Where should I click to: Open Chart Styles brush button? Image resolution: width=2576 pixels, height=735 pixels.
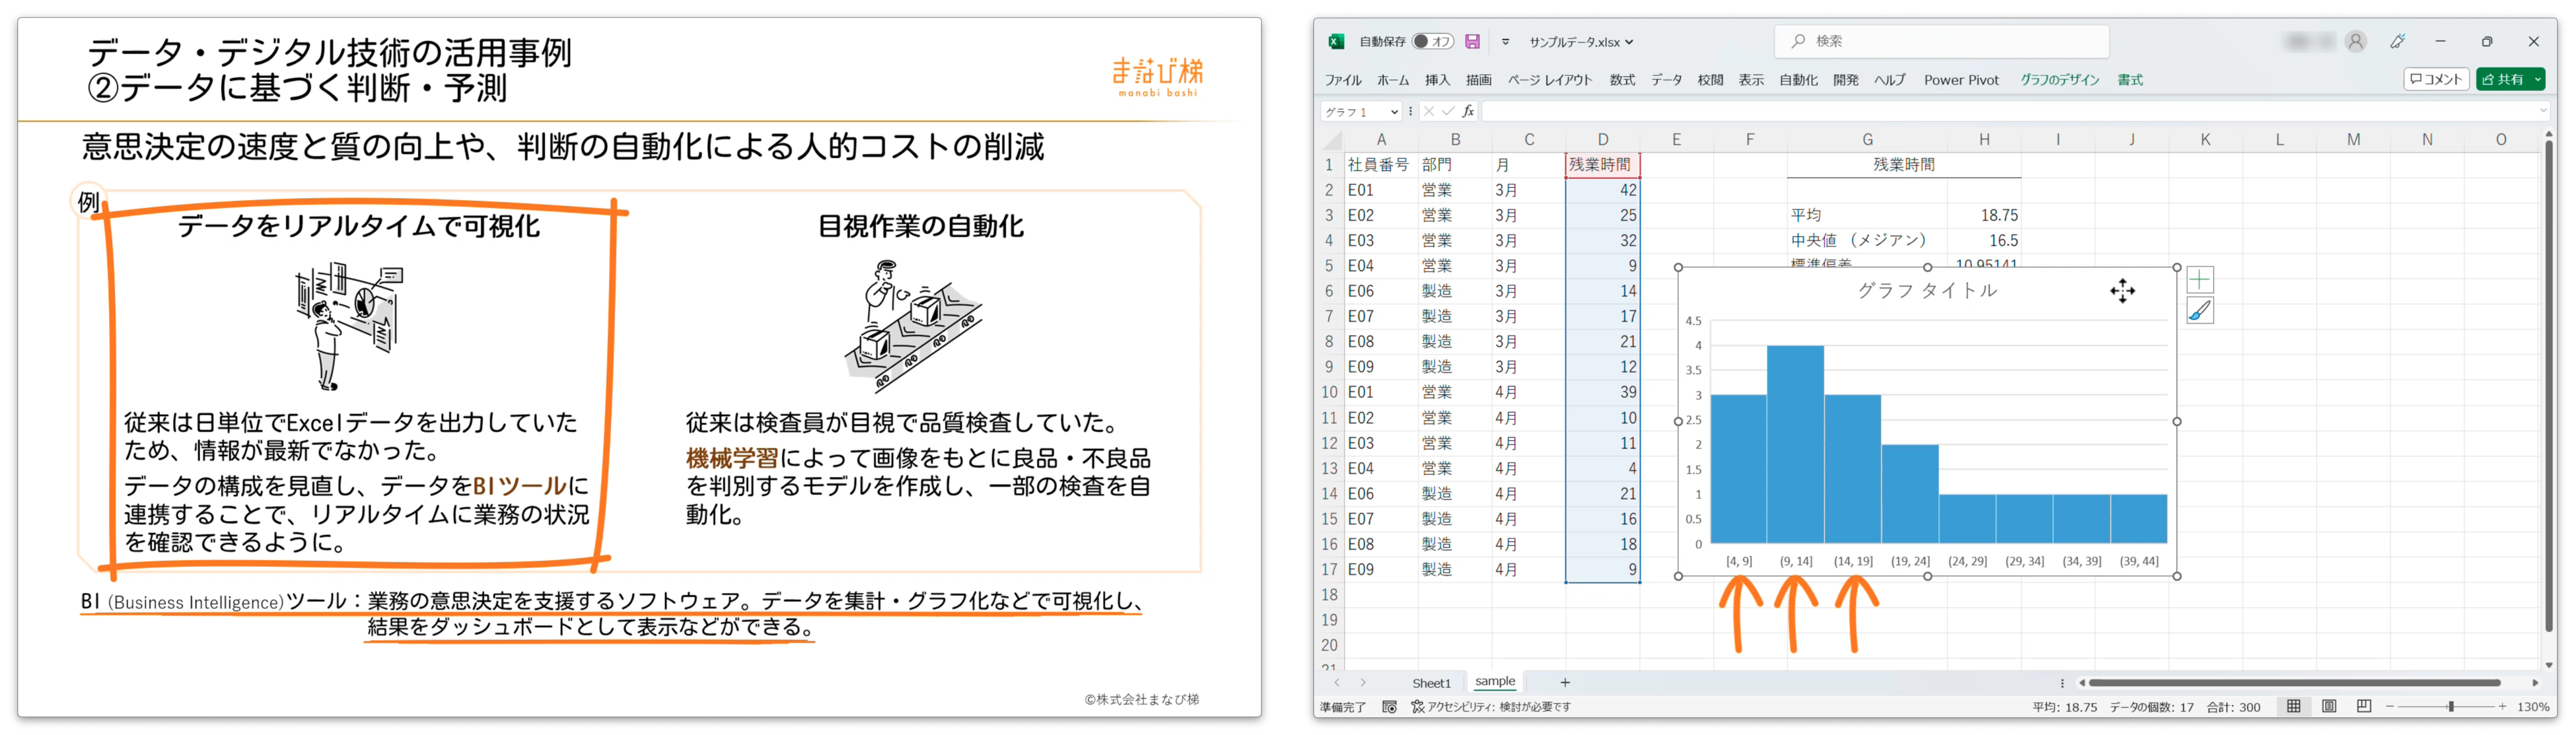click(x=2200, y=311)
